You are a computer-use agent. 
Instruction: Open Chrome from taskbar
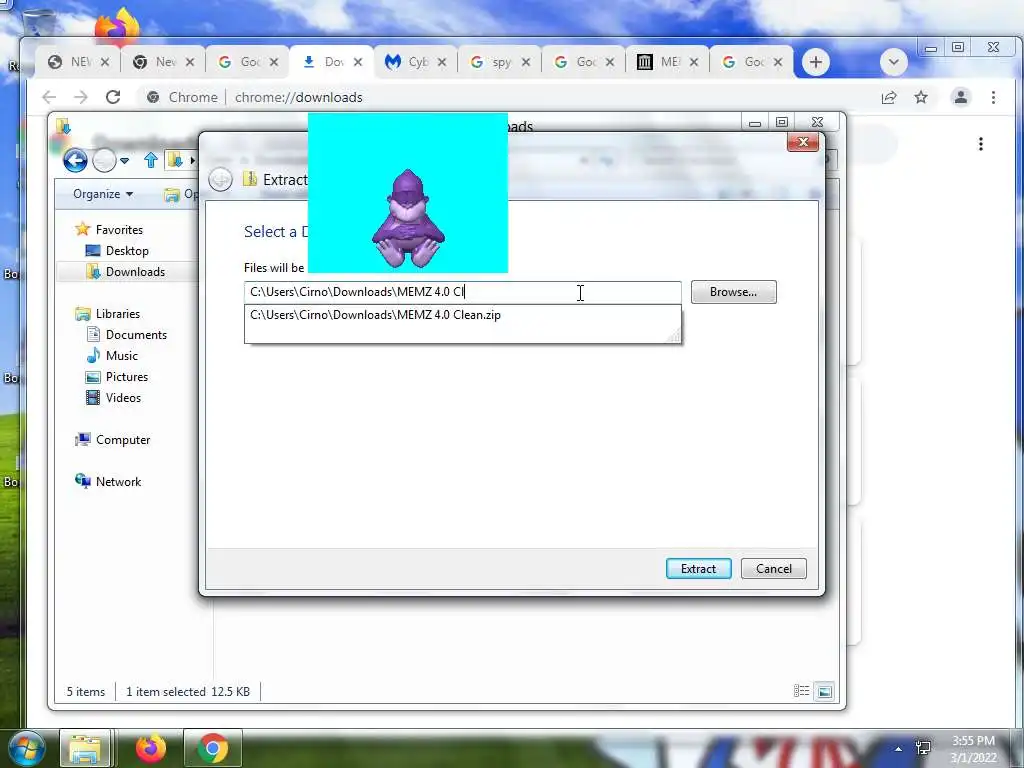[212, 748]
